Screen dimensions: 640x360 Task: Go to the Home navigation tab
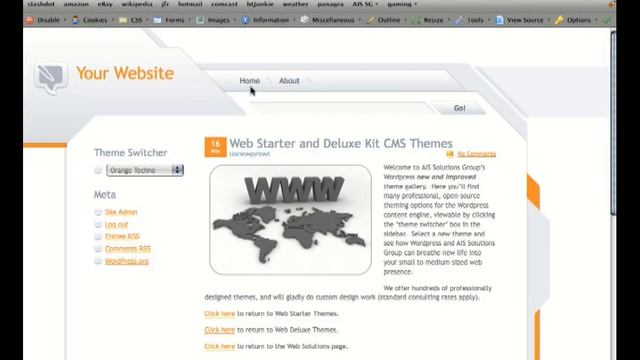(249, 81)
